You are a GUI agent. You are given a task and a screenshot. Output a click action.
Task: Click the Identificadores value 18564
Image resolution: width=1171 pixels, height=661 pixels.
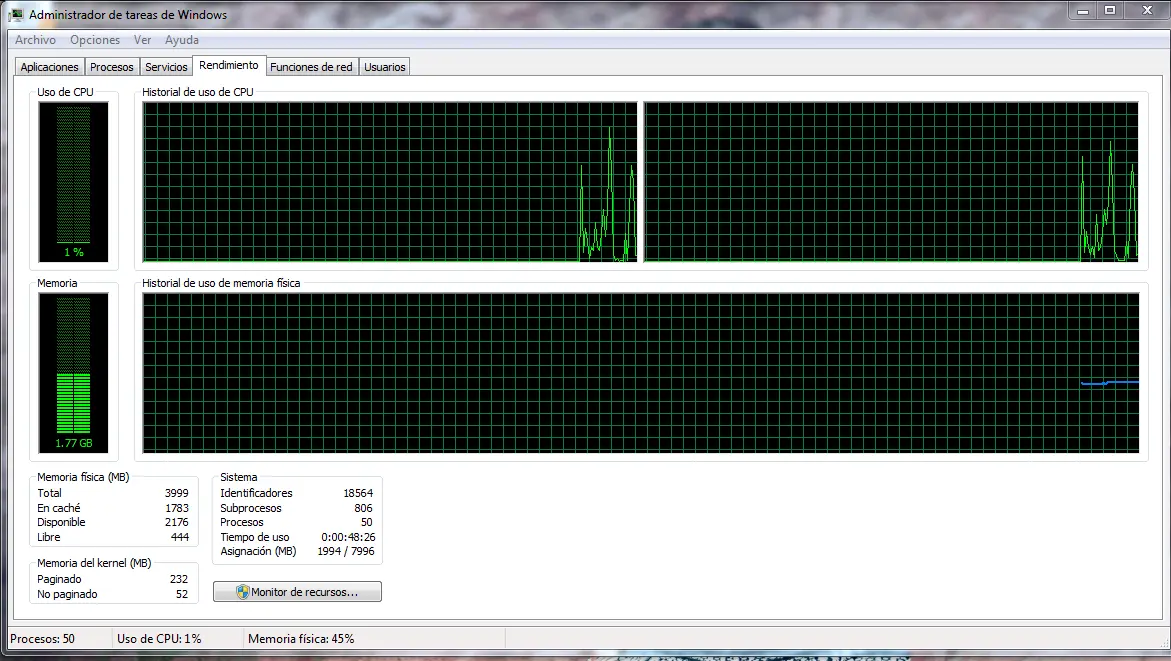358,493
